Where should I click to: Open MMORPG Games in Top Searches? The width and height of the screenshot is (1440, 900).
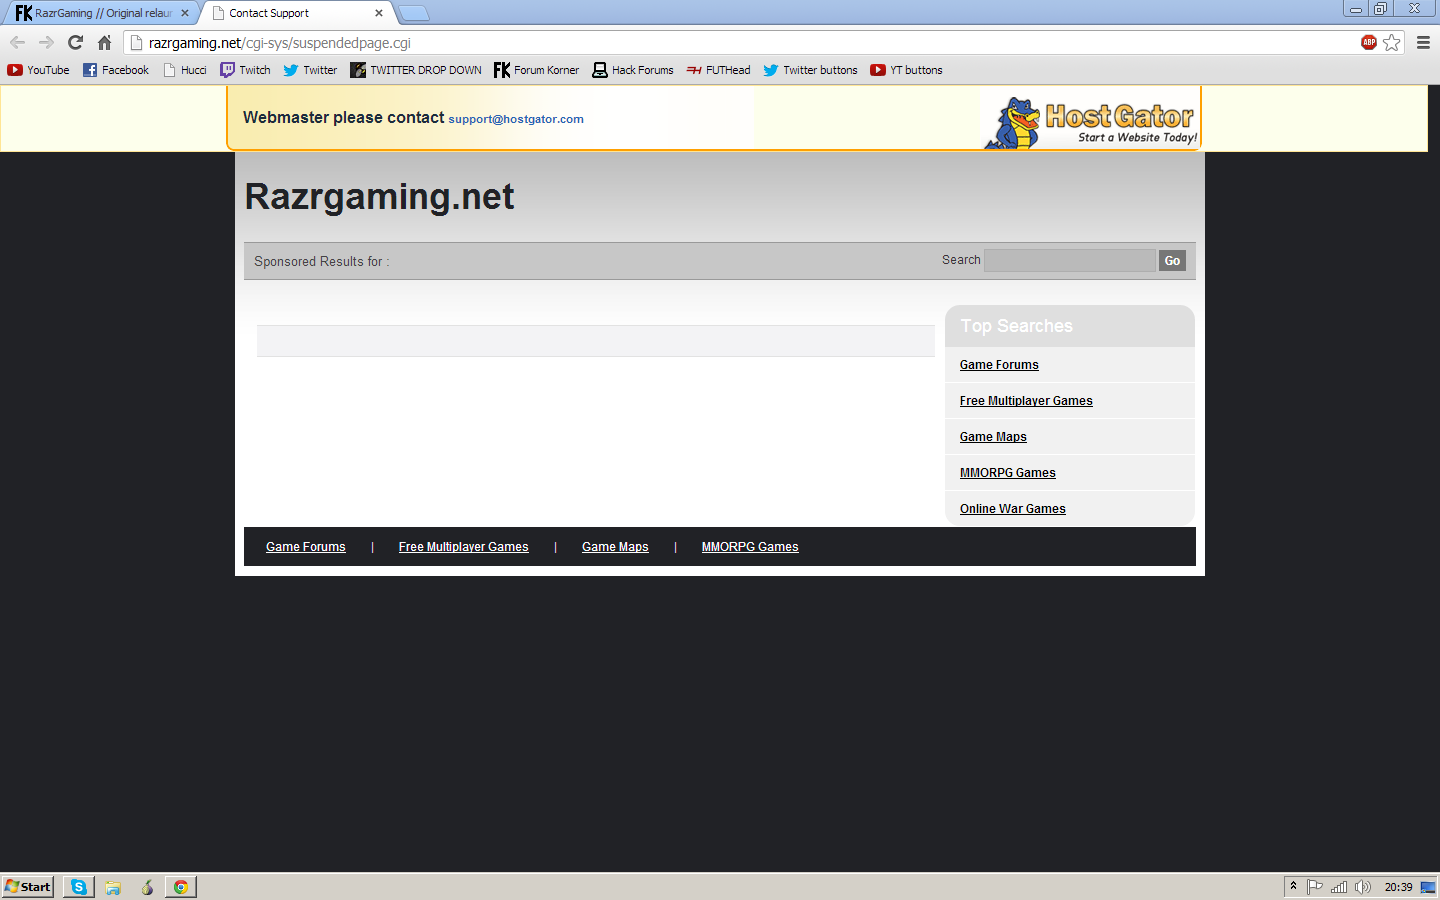[x=1008, y=473]
